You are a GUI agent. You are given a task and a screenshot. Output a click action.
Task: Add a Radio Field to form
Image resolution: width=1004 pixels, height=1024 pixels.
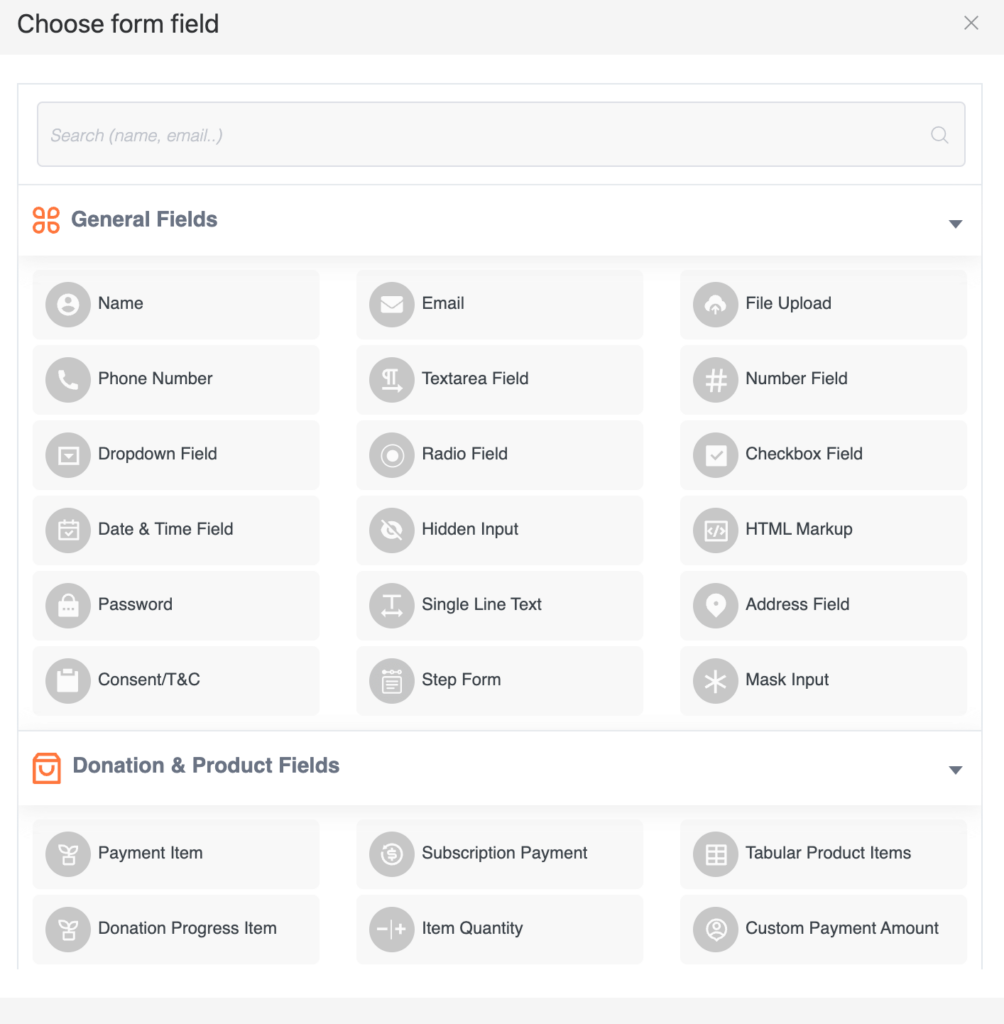(x=500, y=455)
